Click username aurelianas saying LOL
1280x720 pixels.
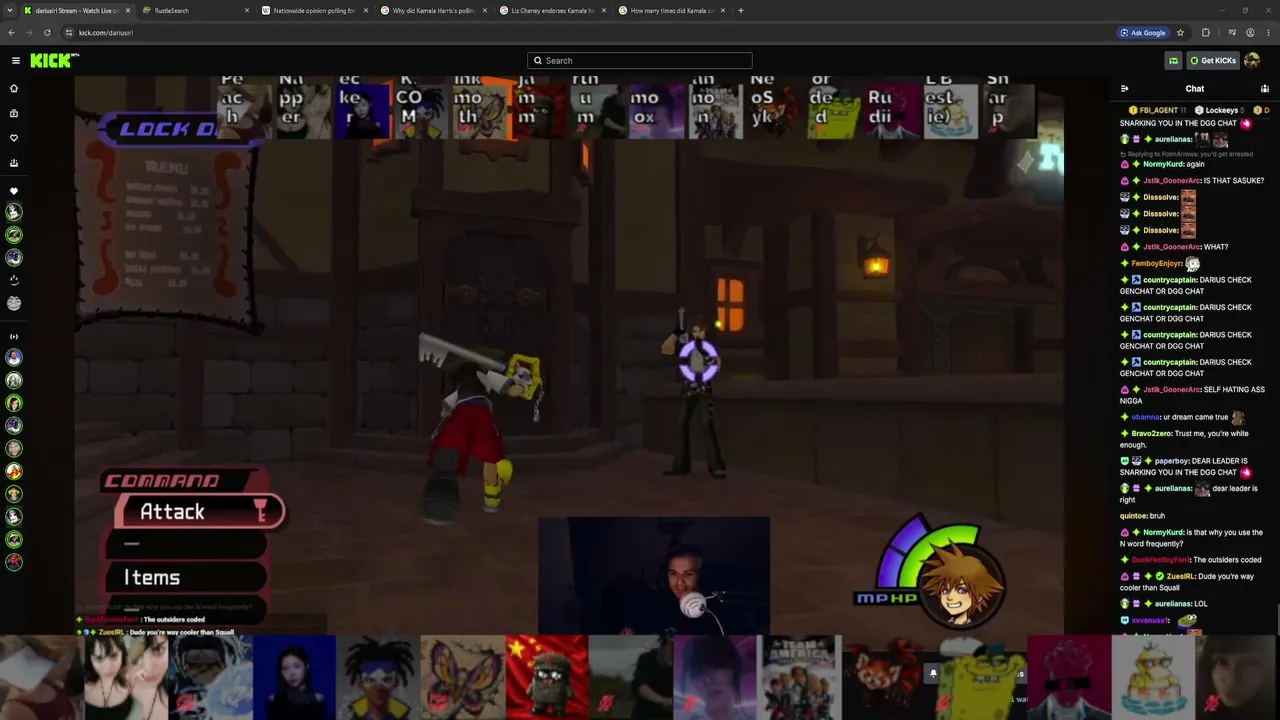pos(1173,604)
